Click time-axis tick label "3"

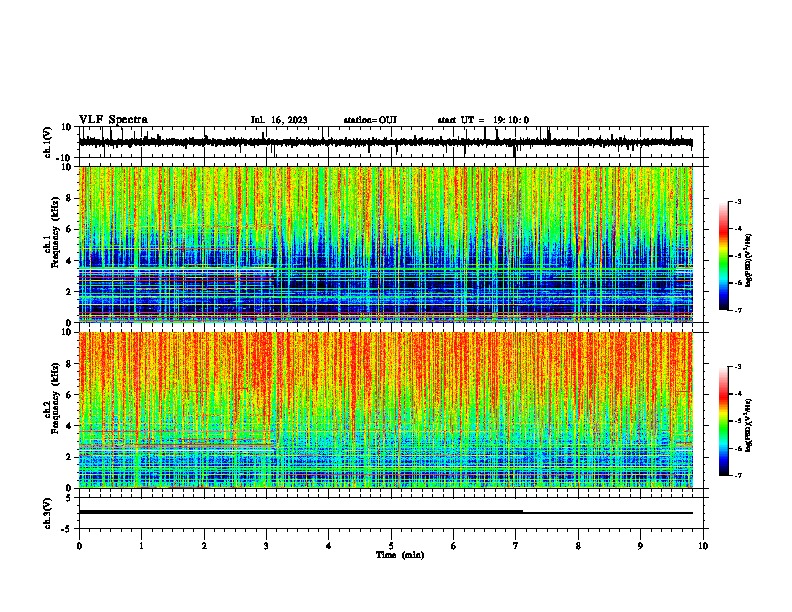pos(266,546)
